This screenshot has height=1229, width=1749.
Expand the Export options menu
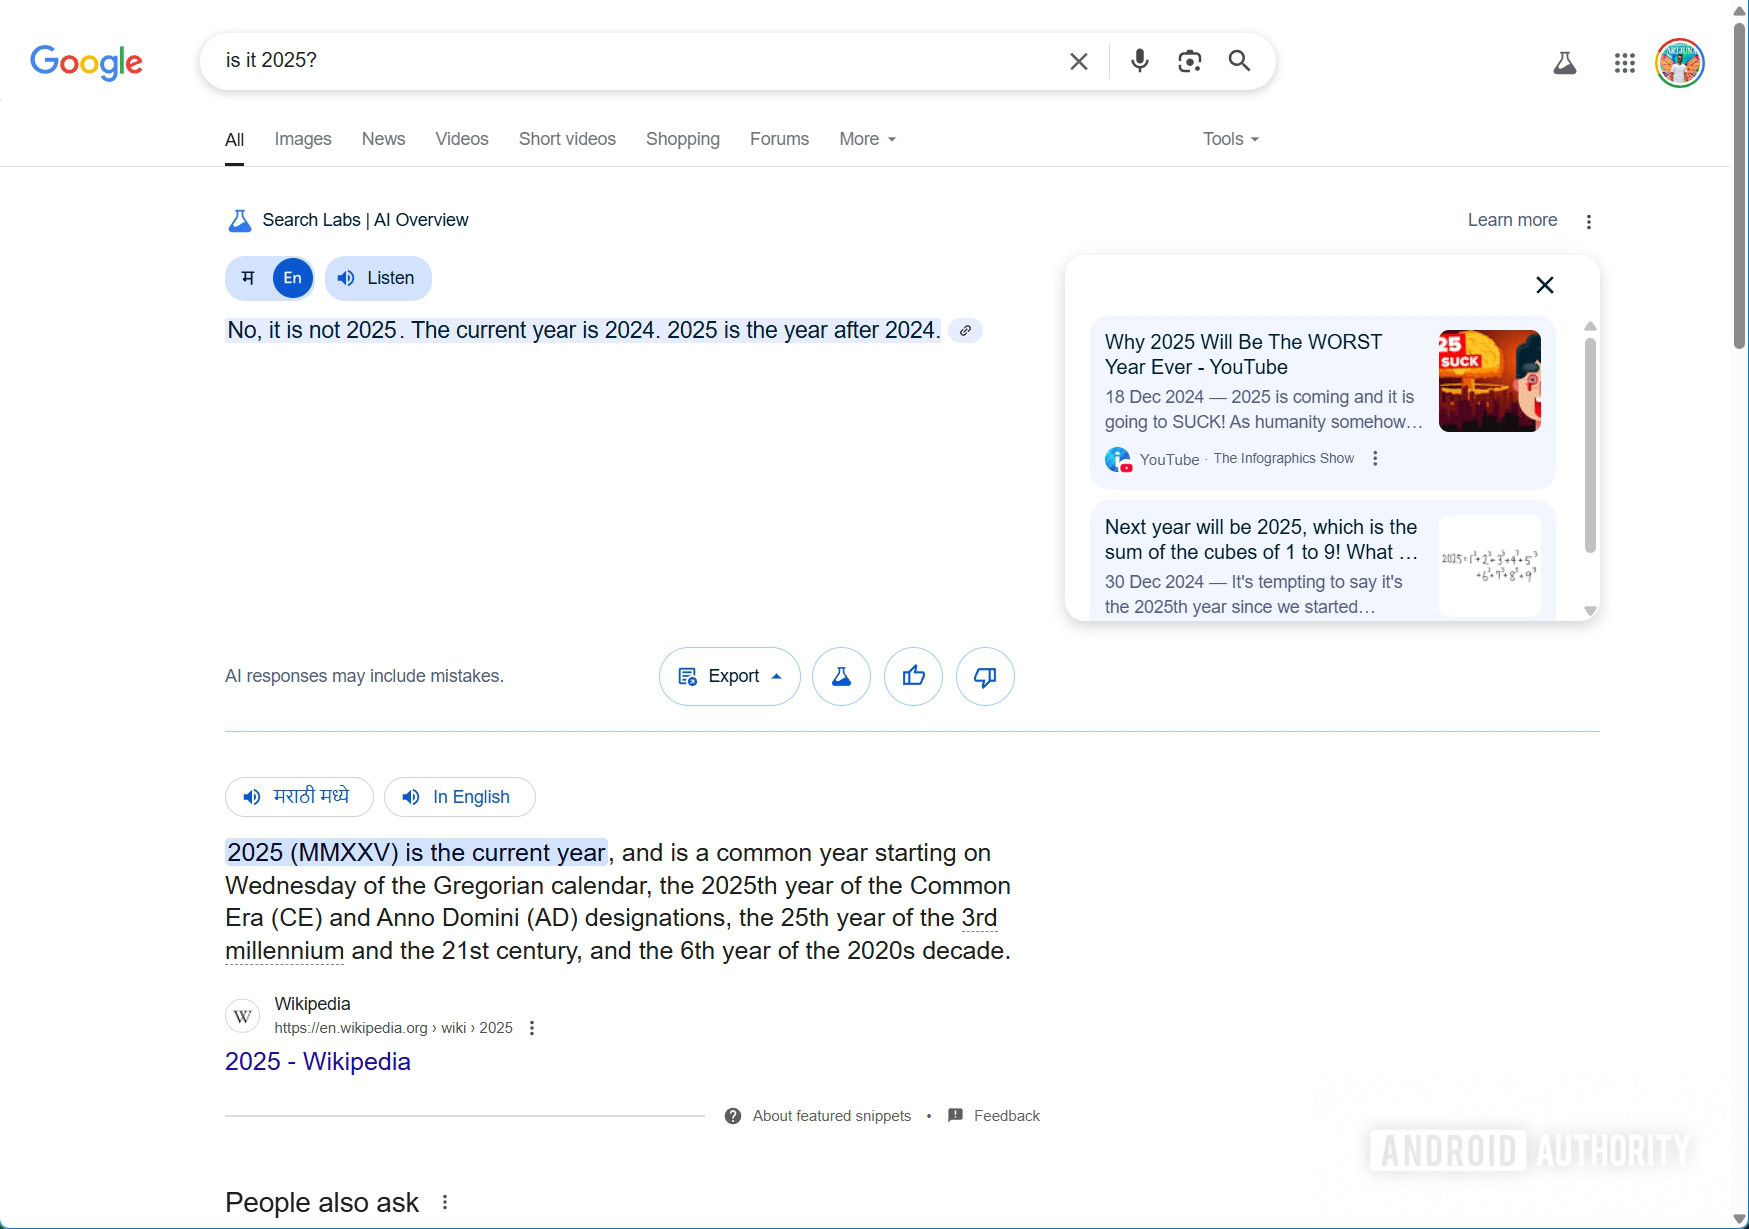(729, 677)
